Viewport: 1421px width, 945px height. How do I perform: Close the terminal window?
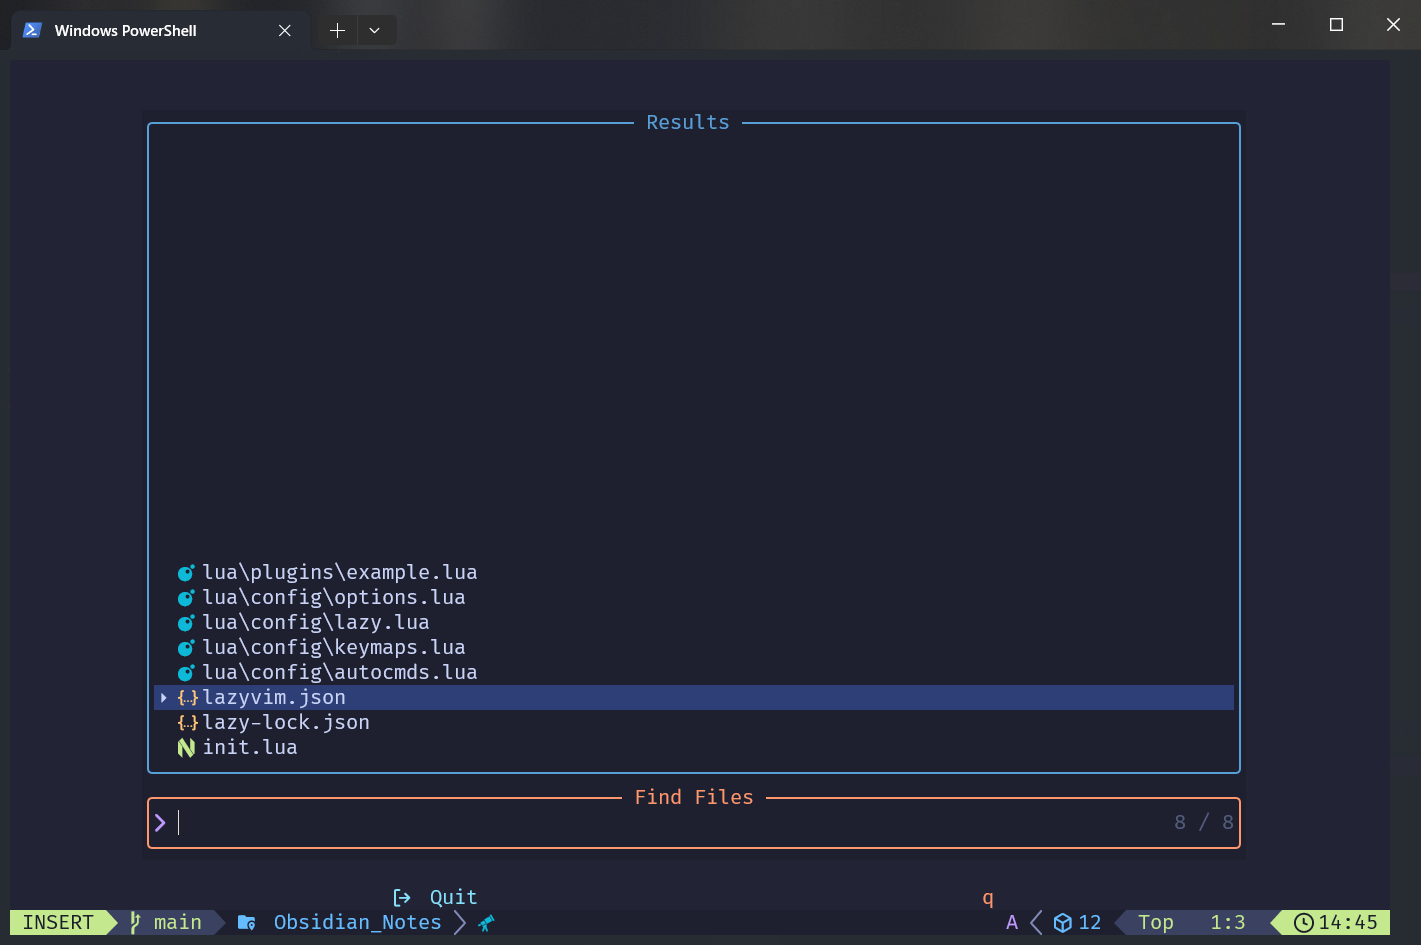pyautogui.click(x=1393, y=25)
